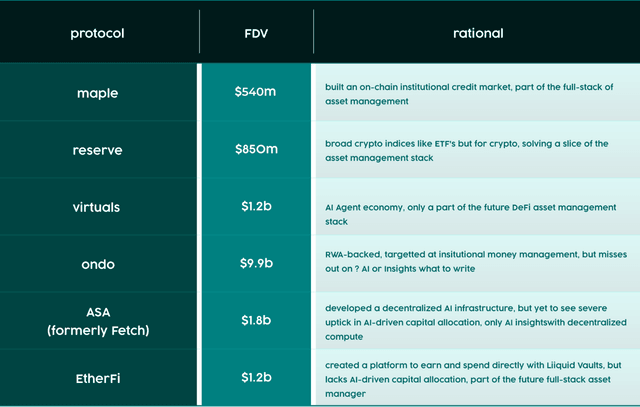640x407 pixels.
Task: Click the "FDV" column header
Action: [255, 33]
